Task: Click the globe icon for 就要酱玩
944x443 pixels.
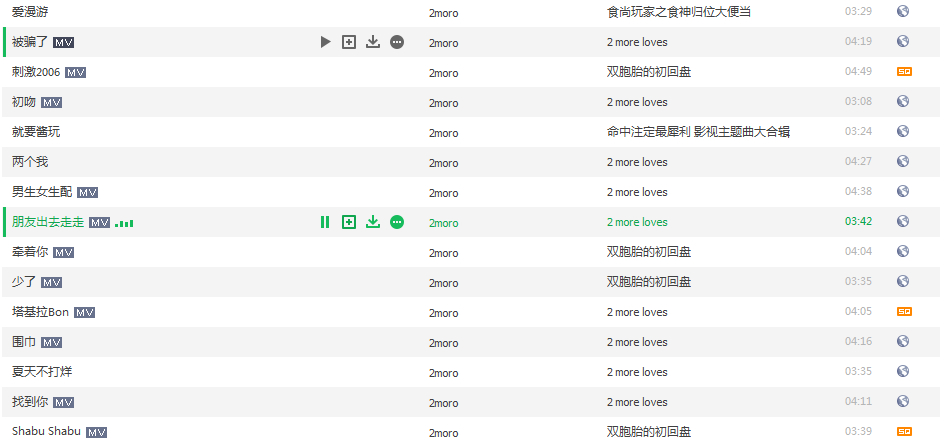Action: (902, 131)
